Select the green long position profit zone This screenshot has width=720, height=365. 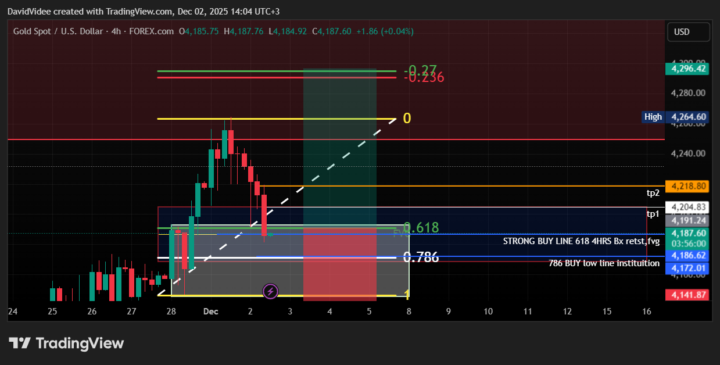[340, 148]
